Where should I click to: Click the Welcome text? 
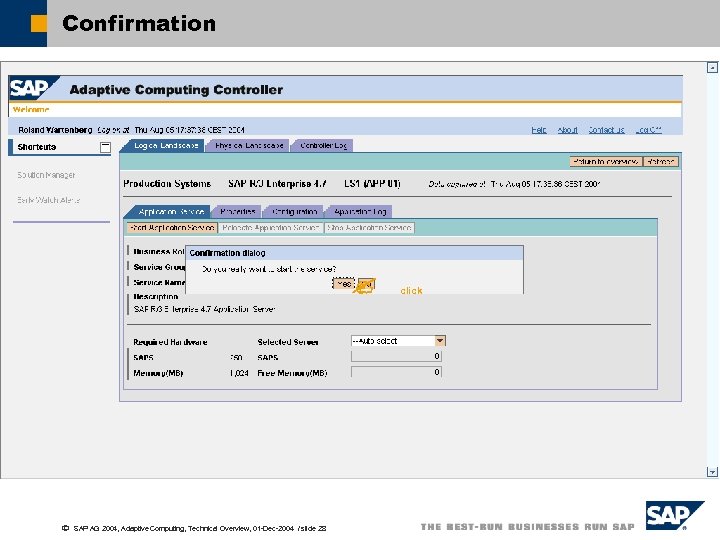pos(31,110)
